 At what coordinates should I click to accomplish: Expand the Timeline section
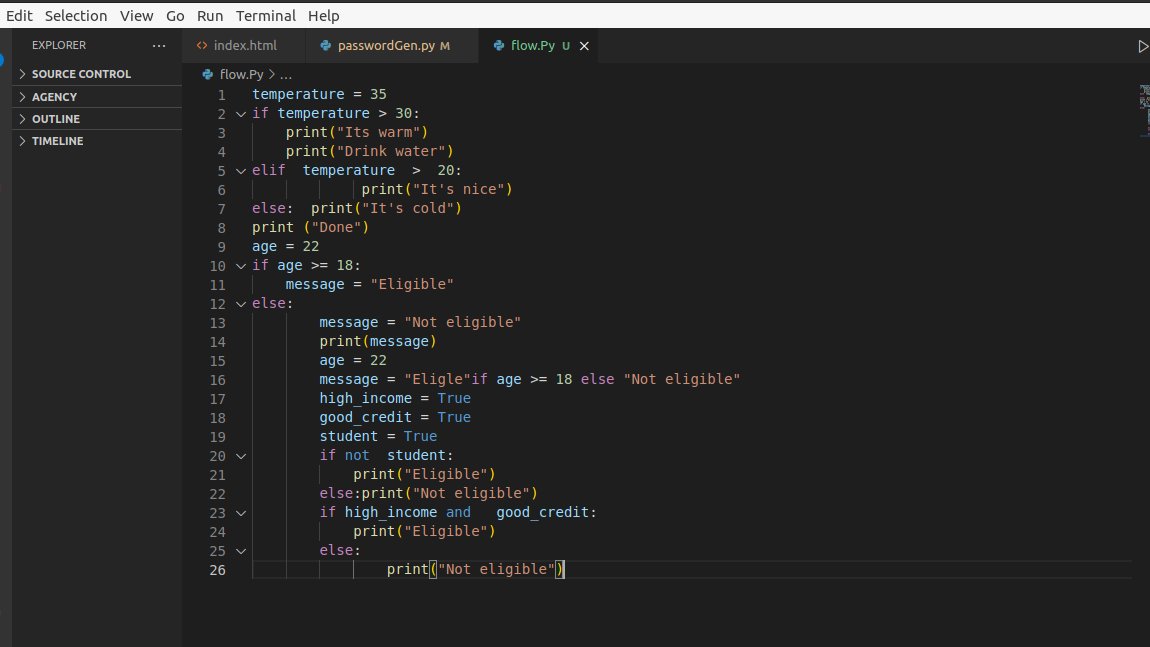tap(97, 141)
